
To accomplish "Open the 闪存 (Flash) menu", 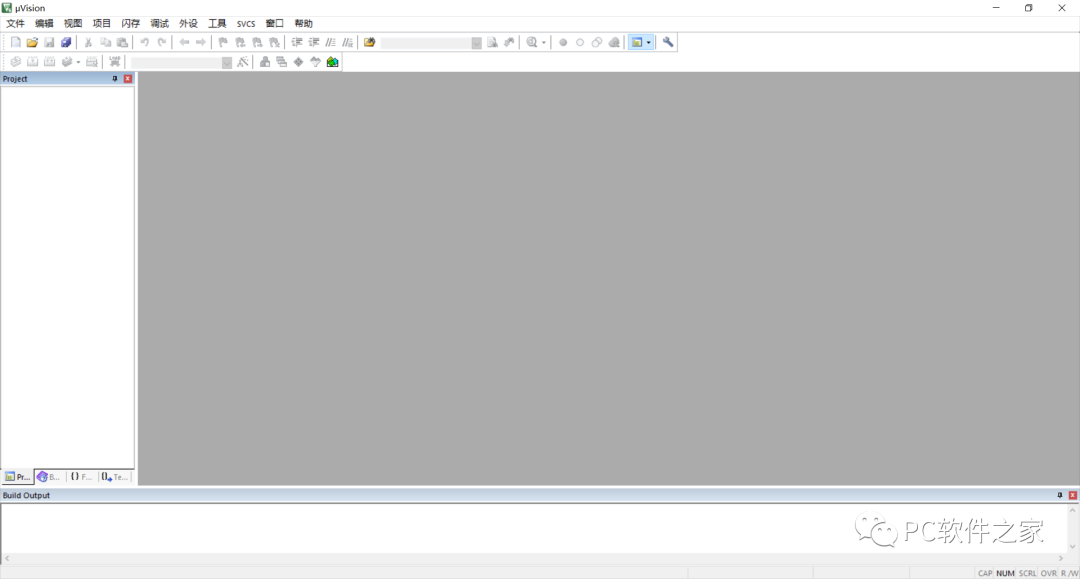I will [x=131, y=23].
